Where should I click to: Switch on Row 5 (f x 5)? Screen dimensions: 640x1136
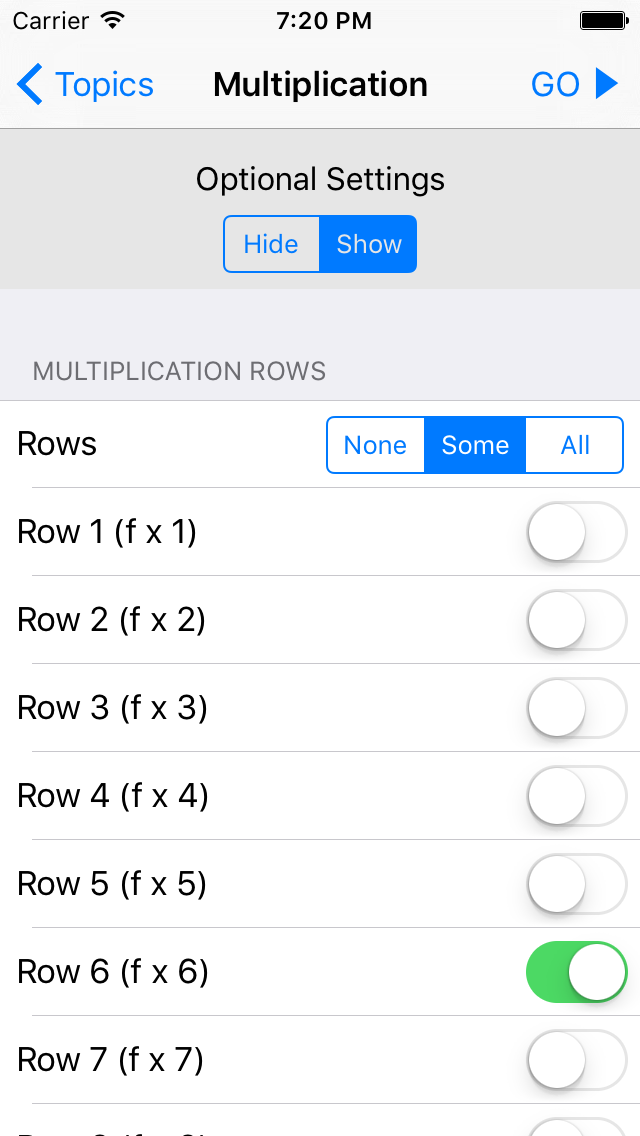[577, 884]
